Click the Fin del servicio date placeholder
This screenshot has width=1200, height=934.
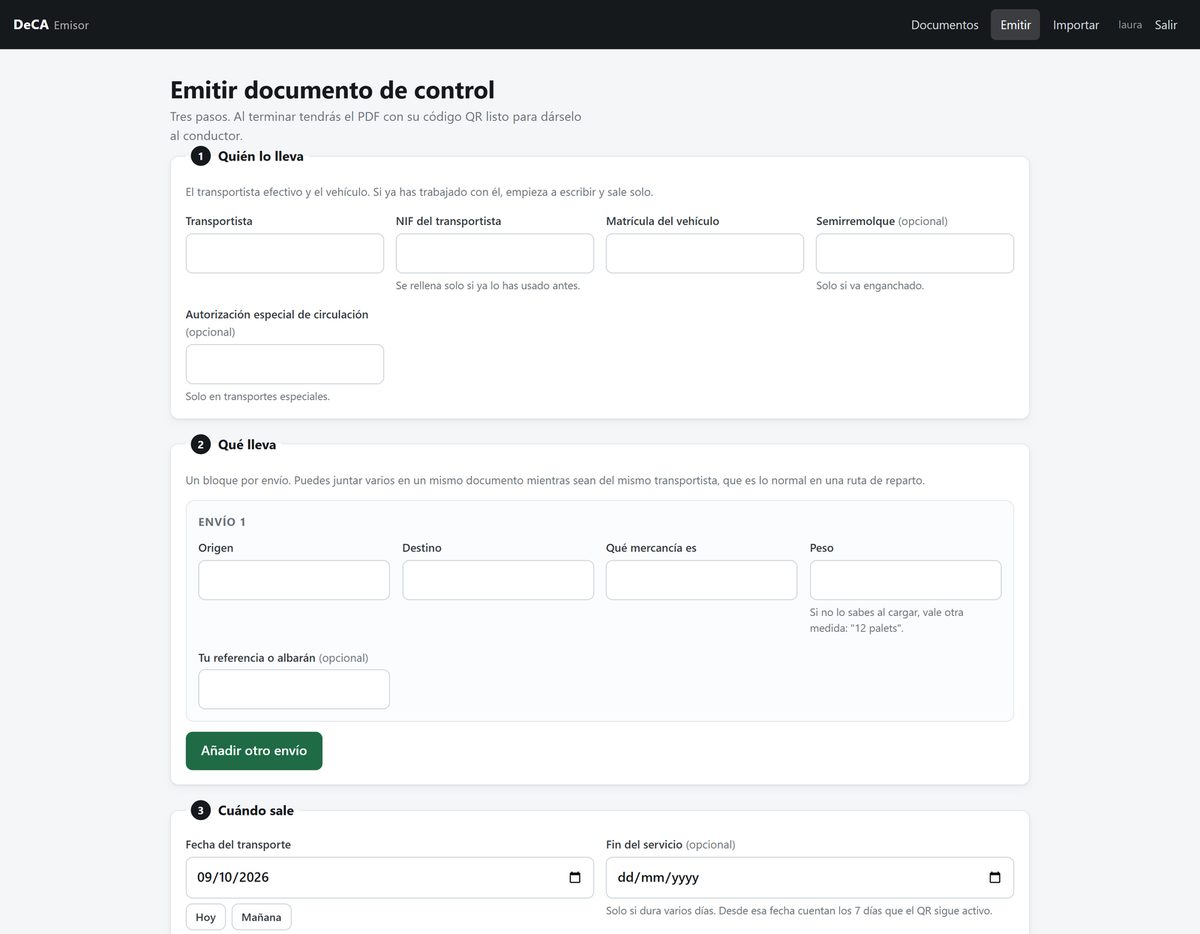point(658,878)
